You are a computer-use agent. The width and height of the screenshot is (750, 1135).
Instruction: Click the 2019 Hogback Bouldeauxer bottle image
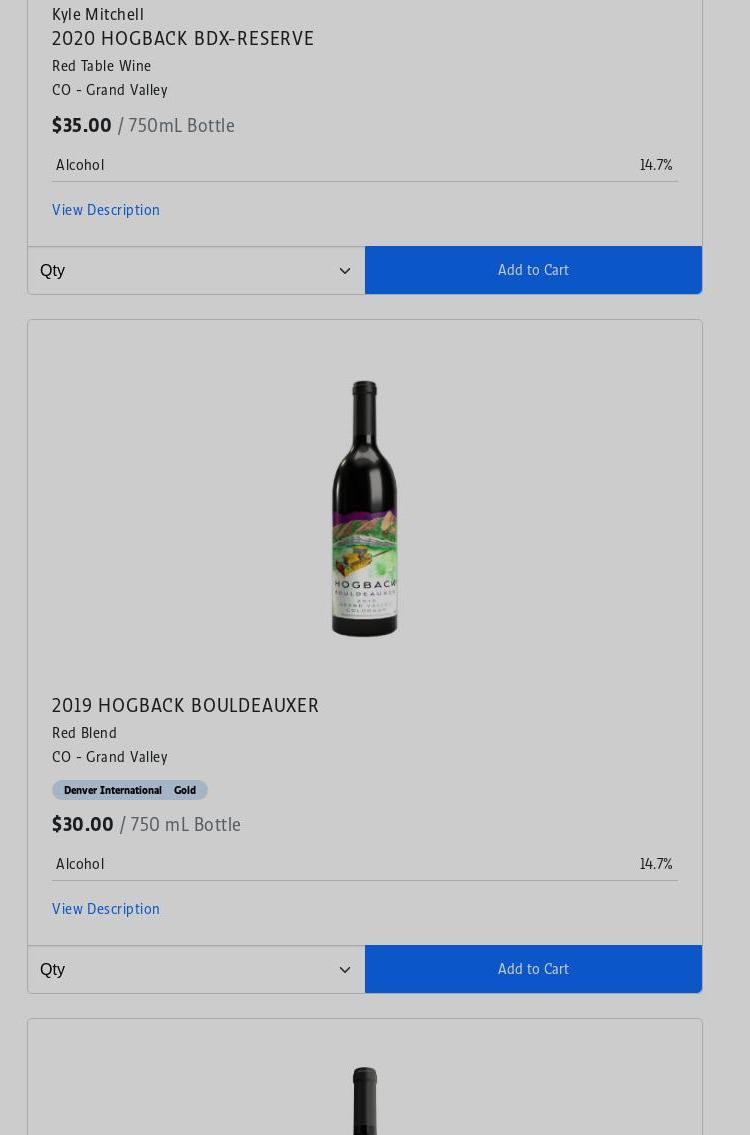coord(365,508)
